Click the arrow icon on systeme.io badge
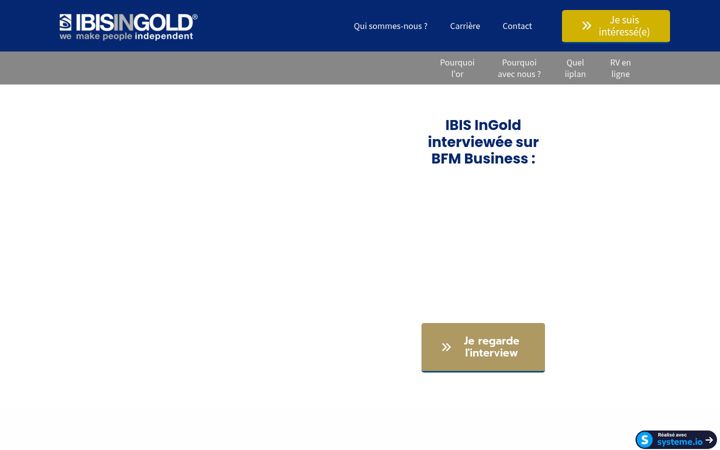Screen dimensions: 720x450 [709, 440]
